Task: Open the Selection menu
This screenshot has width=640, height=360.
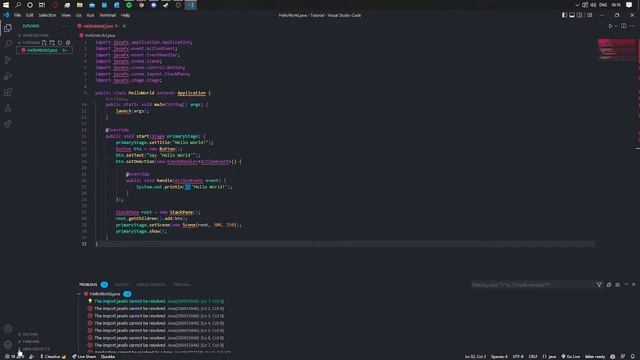Action: (47, 15)
